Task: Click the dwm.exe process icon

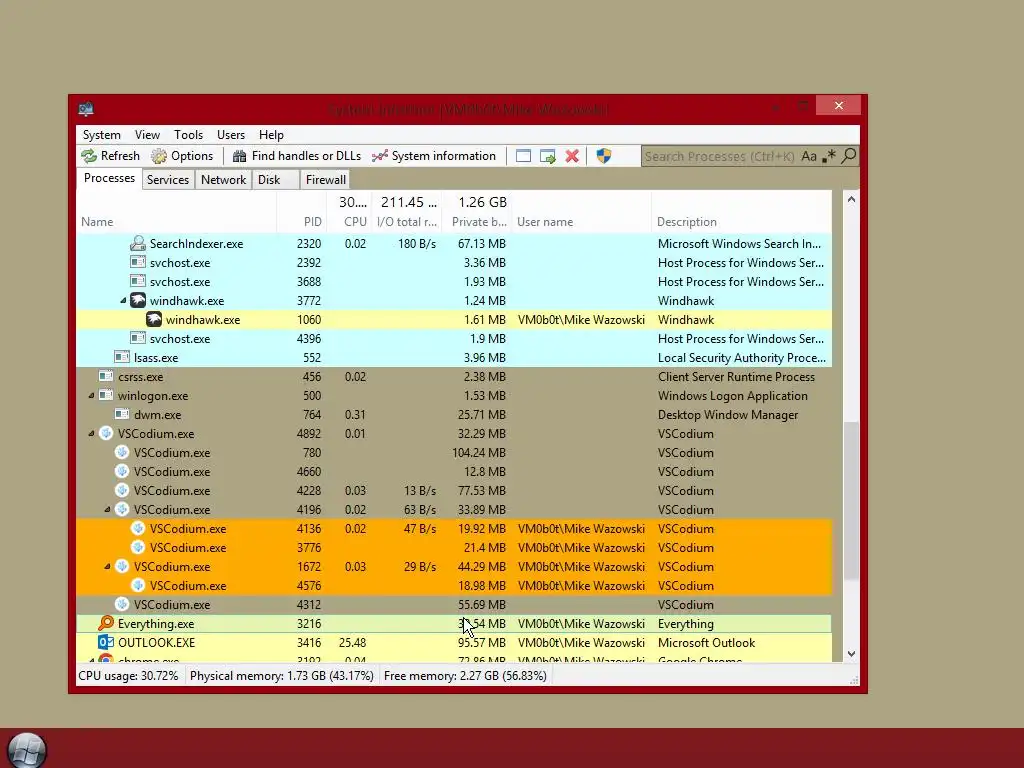Action: click(121, 414)
